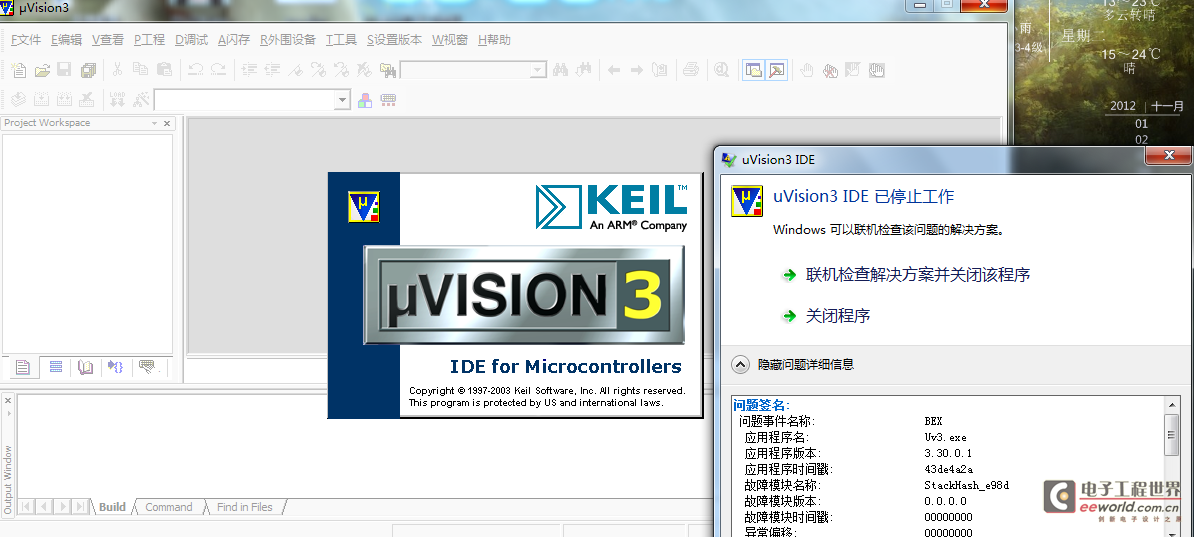Open the H帮助 menu
1194x537 pixels.
point(494,40)
